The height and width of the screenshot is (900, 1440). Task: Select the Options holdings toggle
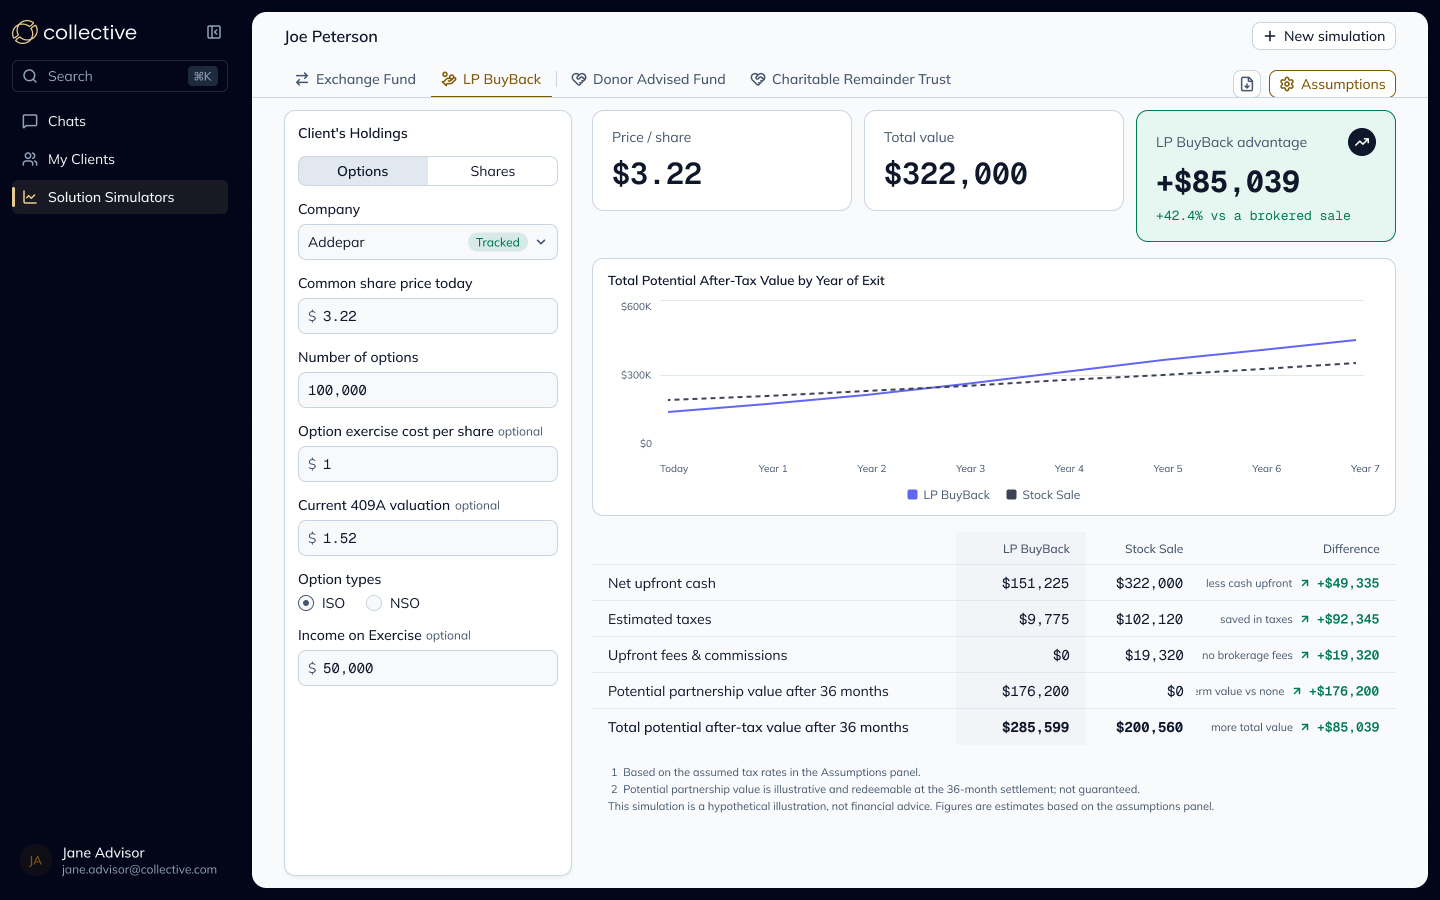tap(363, 171)
